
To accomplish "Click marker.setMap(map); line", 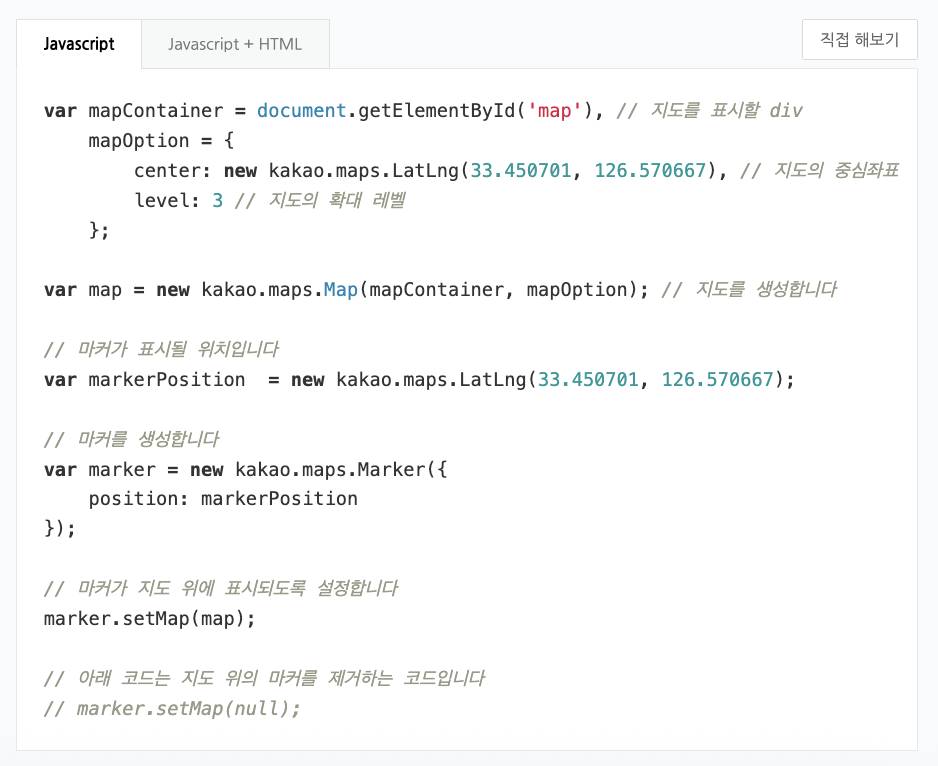I will point(150,618).
